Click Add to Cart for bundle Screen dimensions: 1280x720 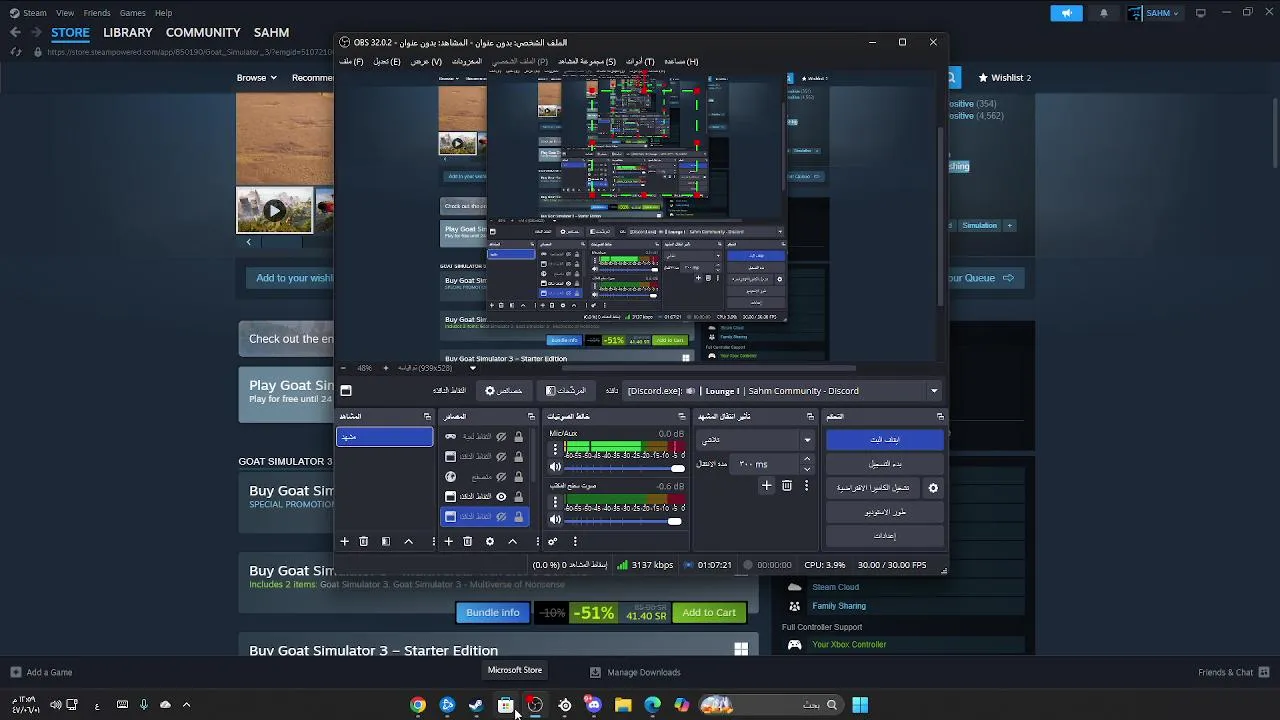709,612
